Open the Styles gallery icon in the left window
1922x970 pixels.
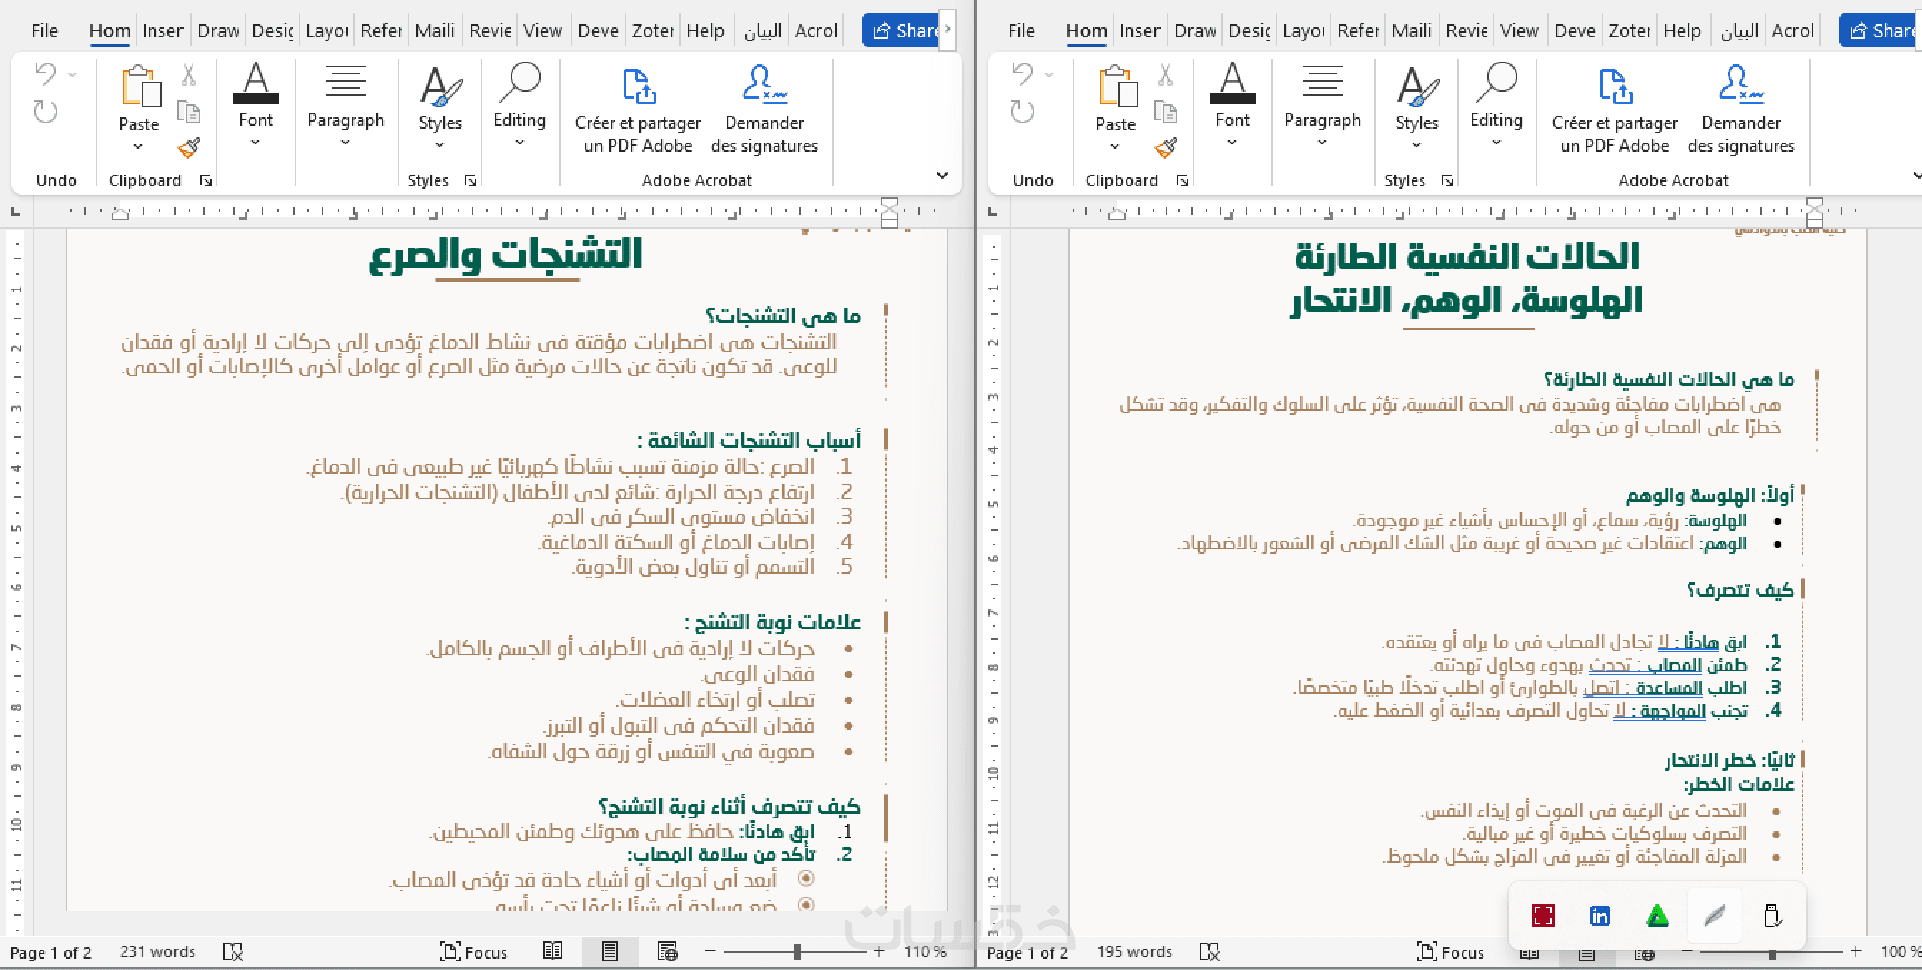pos(440,86)
